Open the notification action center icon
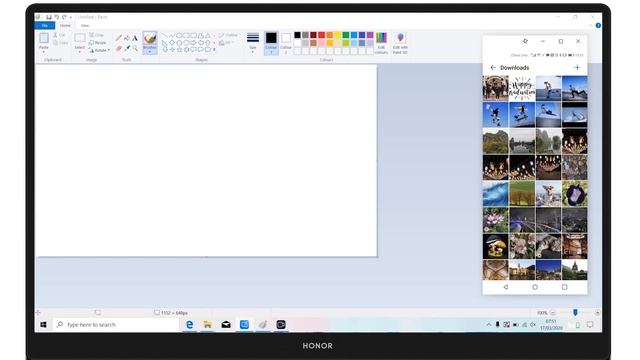Screen dimensions: 640x360 click(x=590, y=324)
